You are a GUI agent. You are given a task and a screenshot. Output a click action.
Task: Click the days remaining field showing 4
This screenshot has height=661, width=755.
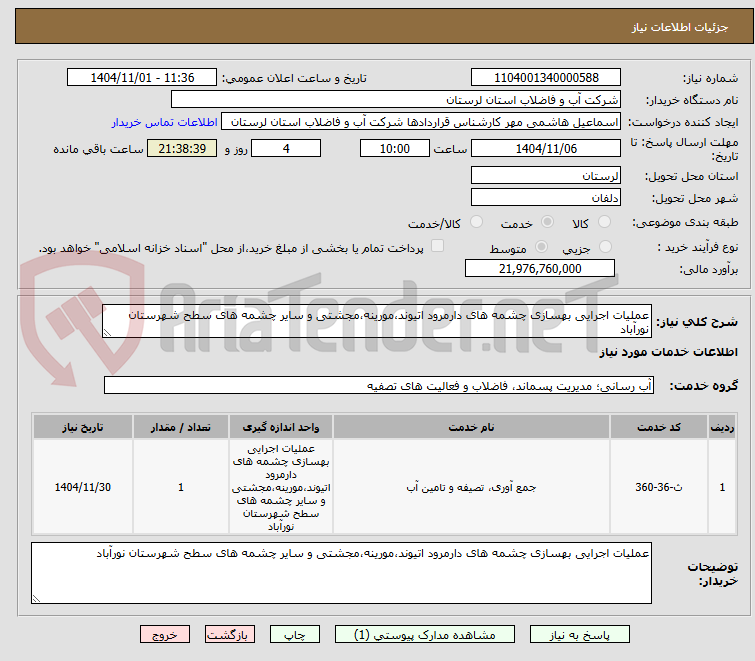pos(286,148)
